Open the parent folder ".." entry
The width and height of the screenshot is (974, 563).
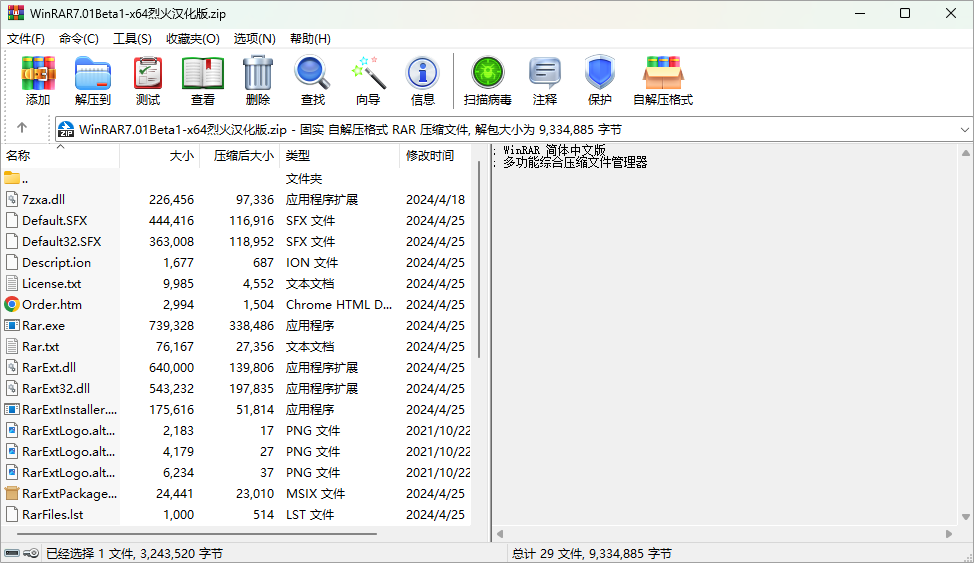point(24,179)
